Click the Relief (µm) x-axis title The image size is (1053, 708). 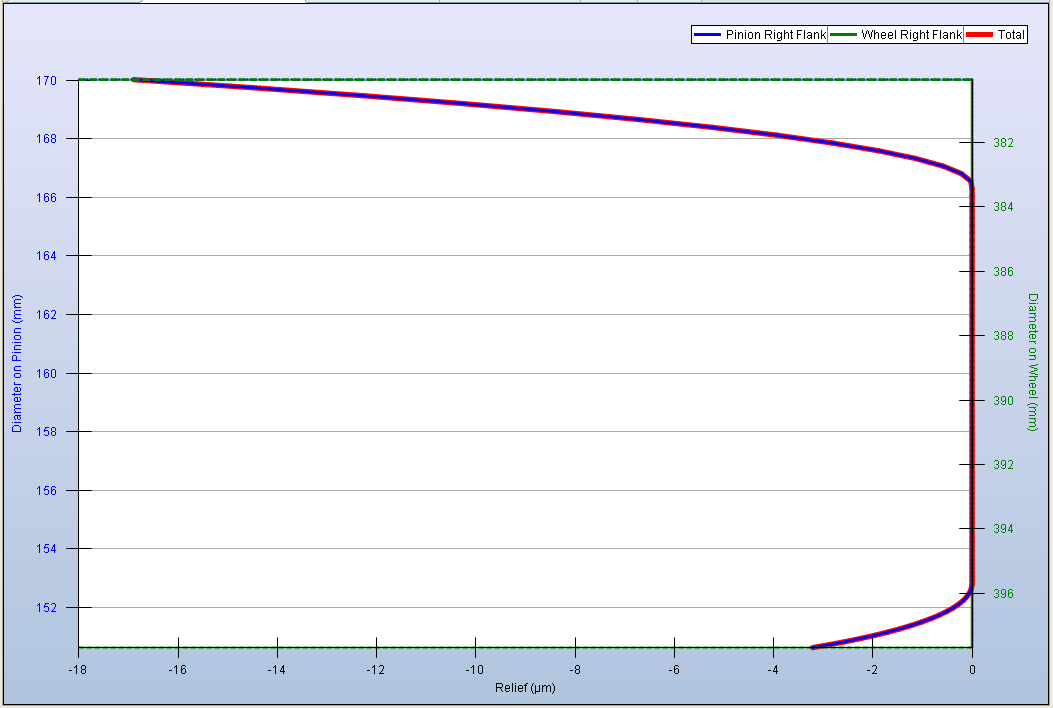pyautogui.click(x=525, y=688)
